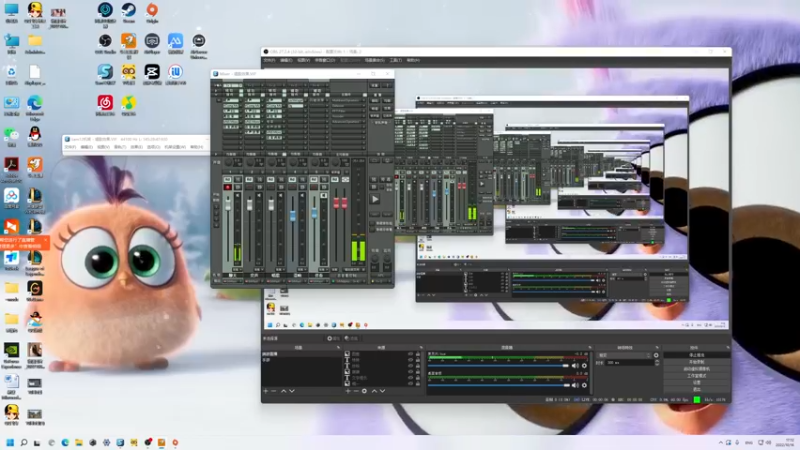Add a new source in OBS Sources panel

tap(348, 391)
